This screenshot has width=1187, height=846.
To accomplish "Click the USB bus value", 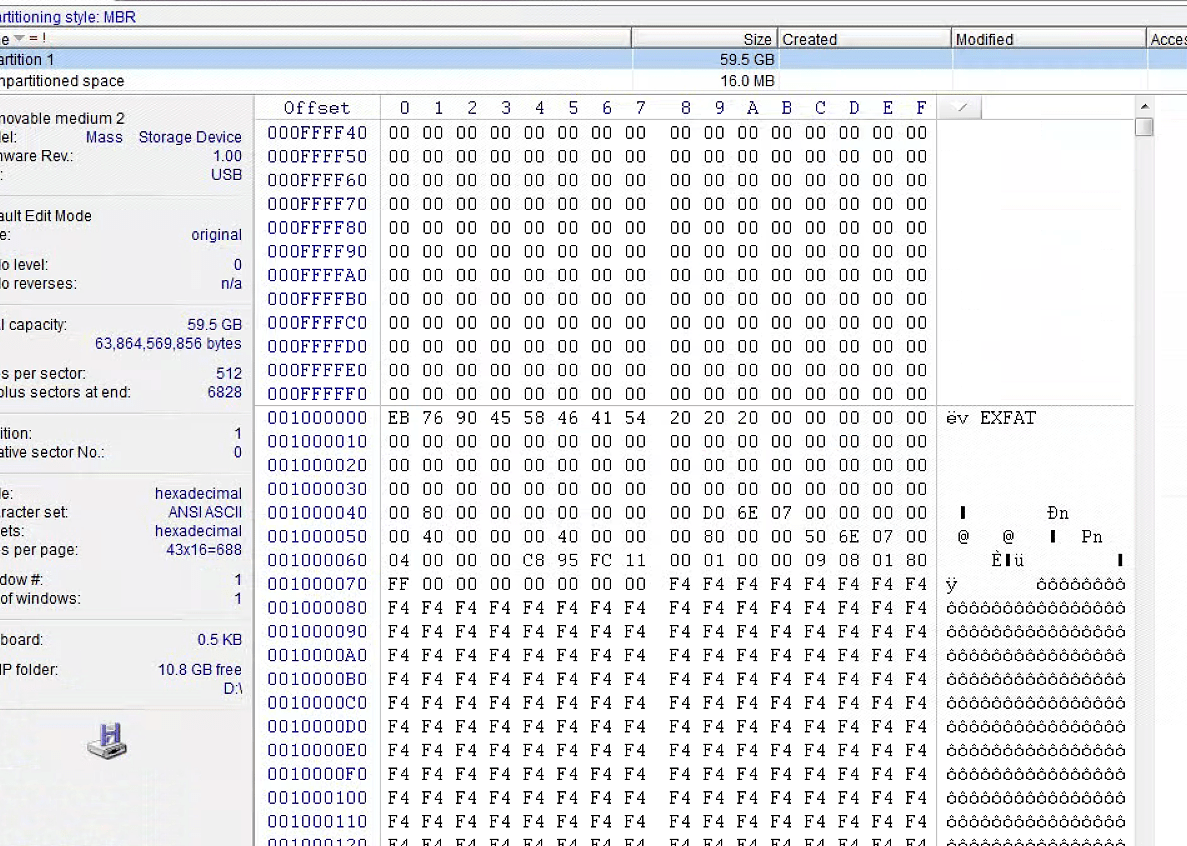I will click(226, 175).
